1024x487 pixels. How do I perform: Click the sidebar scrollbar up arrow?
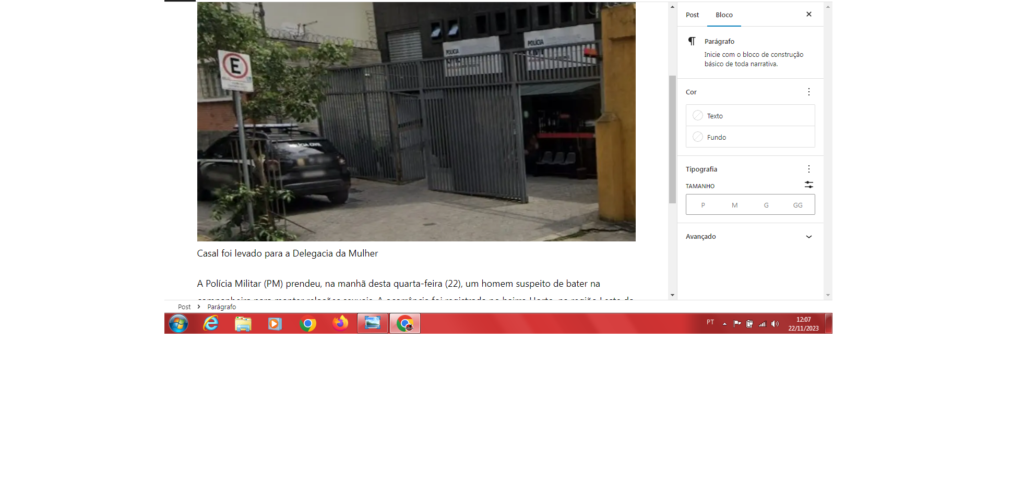tap(828, 7)
